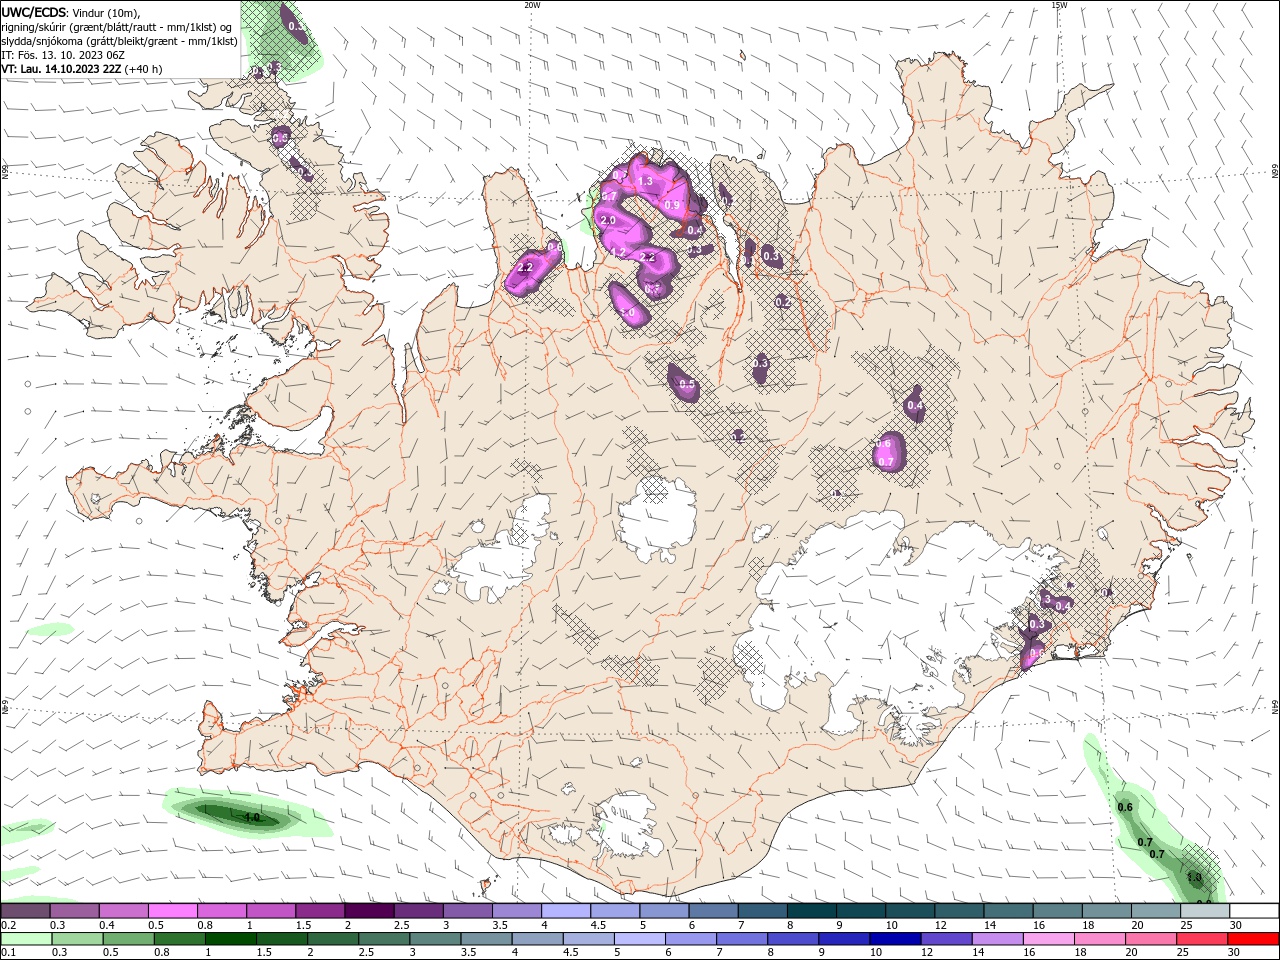1280x960 pixels.
Task: Click the grey-purple 0.2 swatch on the snow scale
Action: (25, 911)
